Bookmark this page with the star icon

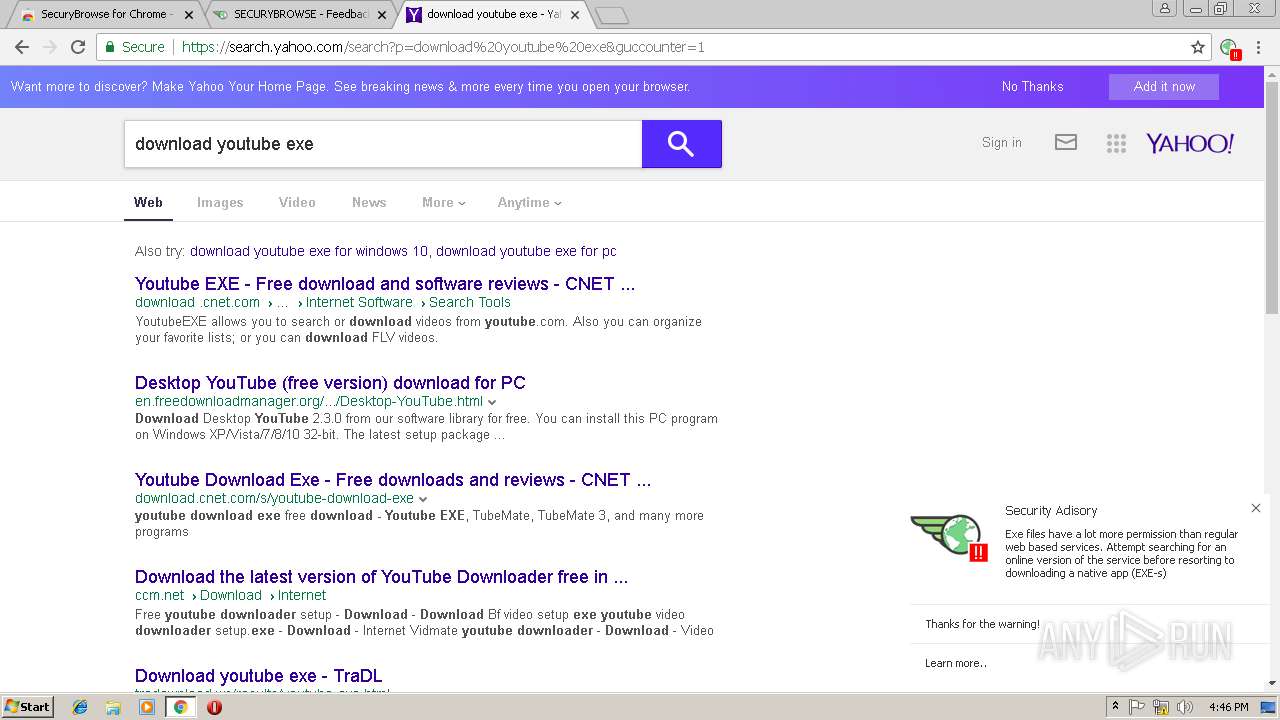tap(1198, 47)
